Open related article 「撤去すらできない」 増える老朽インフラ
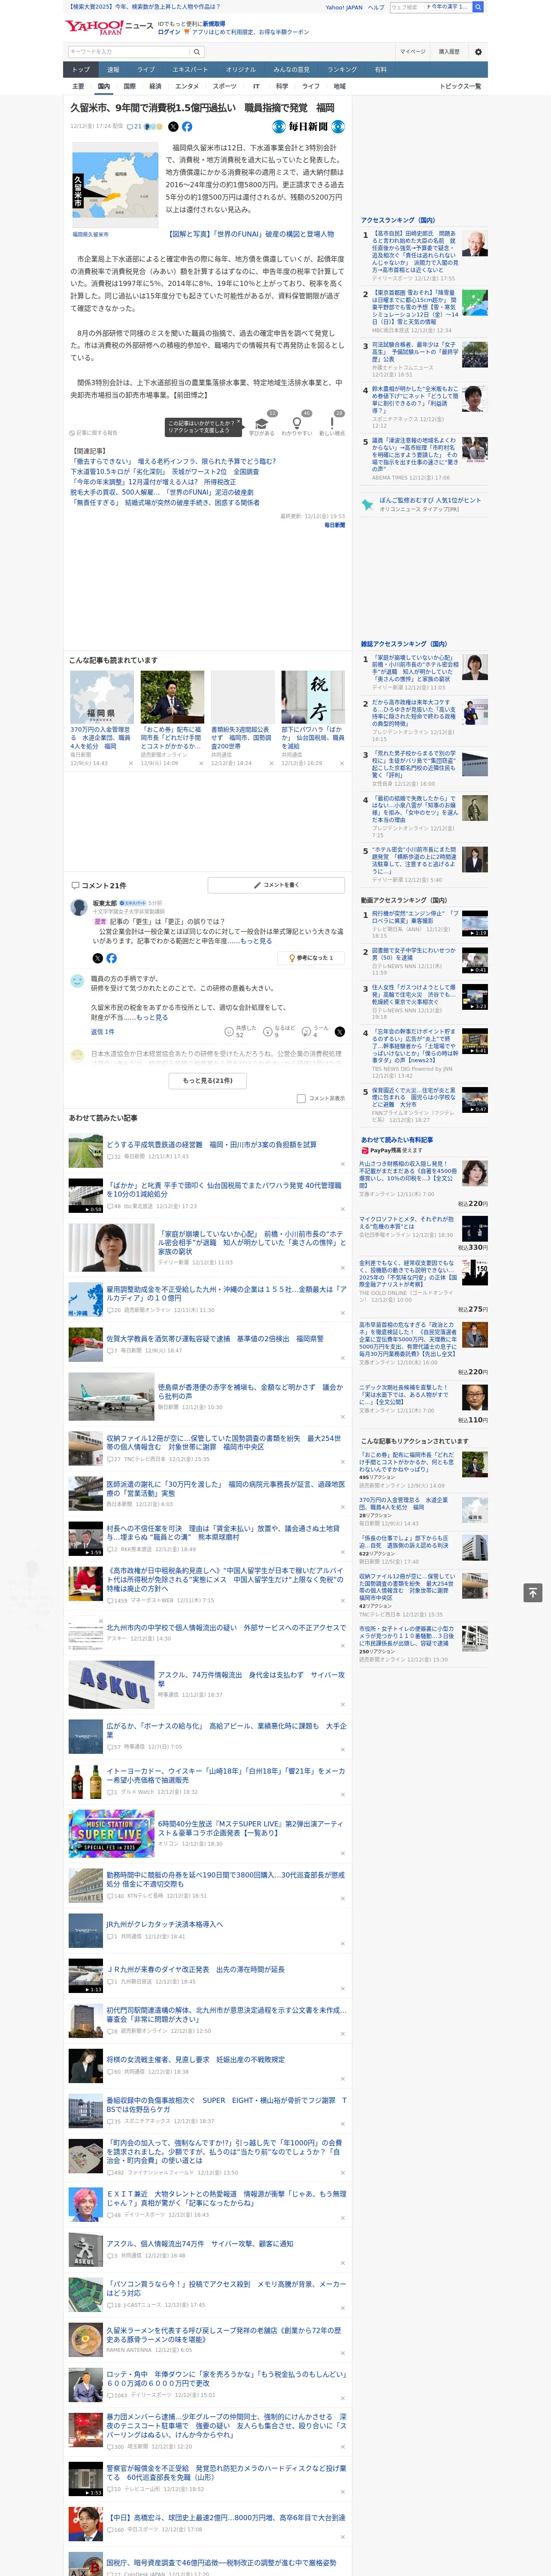 click(x=172, y=461)
